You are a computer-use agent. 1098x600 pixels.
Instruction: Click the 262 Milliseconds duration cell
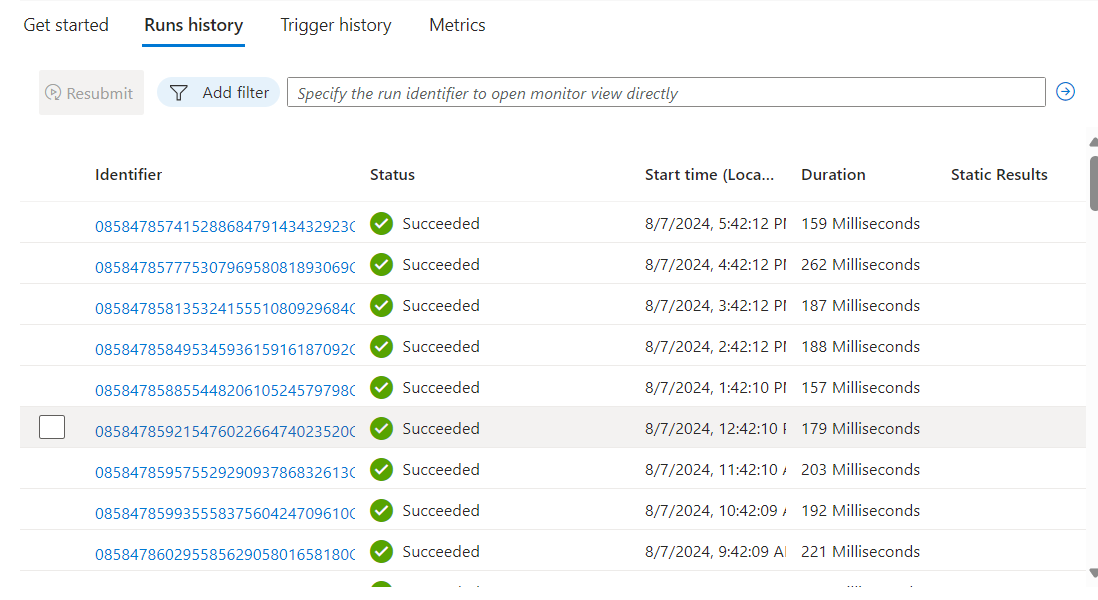(861, 265)
